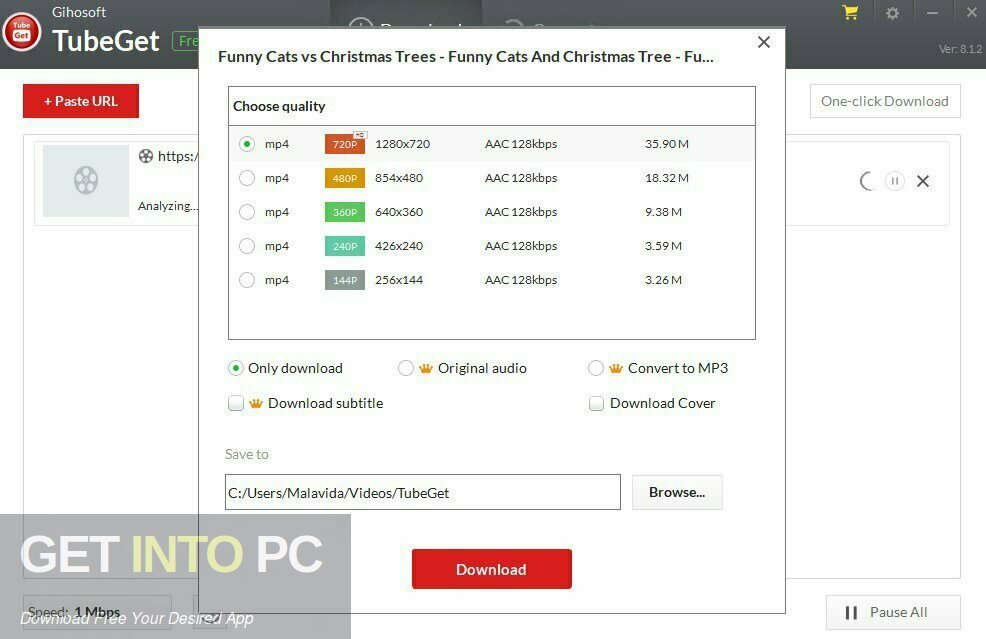Click the 640x360 resolution text
This screenshot has height=639, width=986.
pyautogui.click(x=399, y=212)
